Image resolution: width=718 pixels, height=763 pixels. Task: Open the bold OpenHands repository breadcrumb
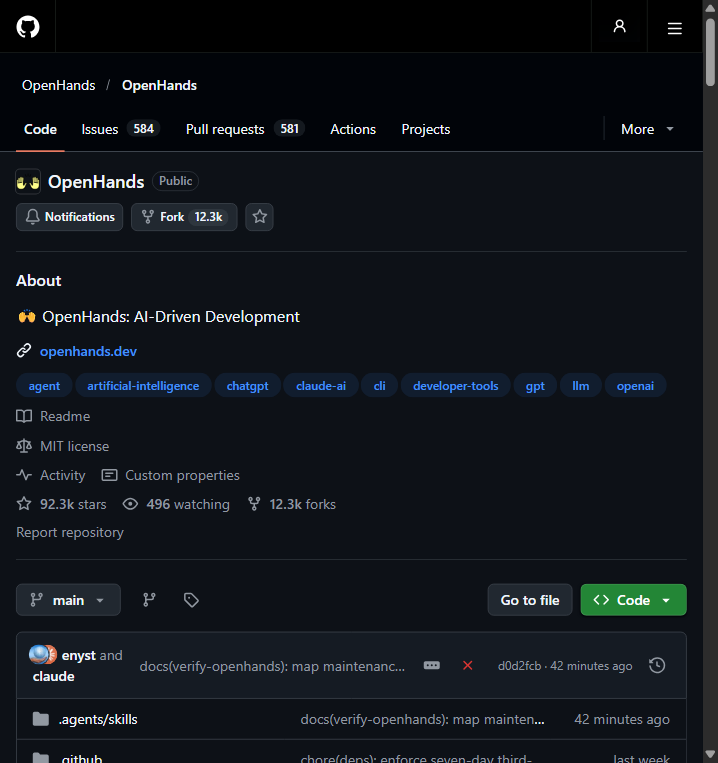(x=160, y=86)
